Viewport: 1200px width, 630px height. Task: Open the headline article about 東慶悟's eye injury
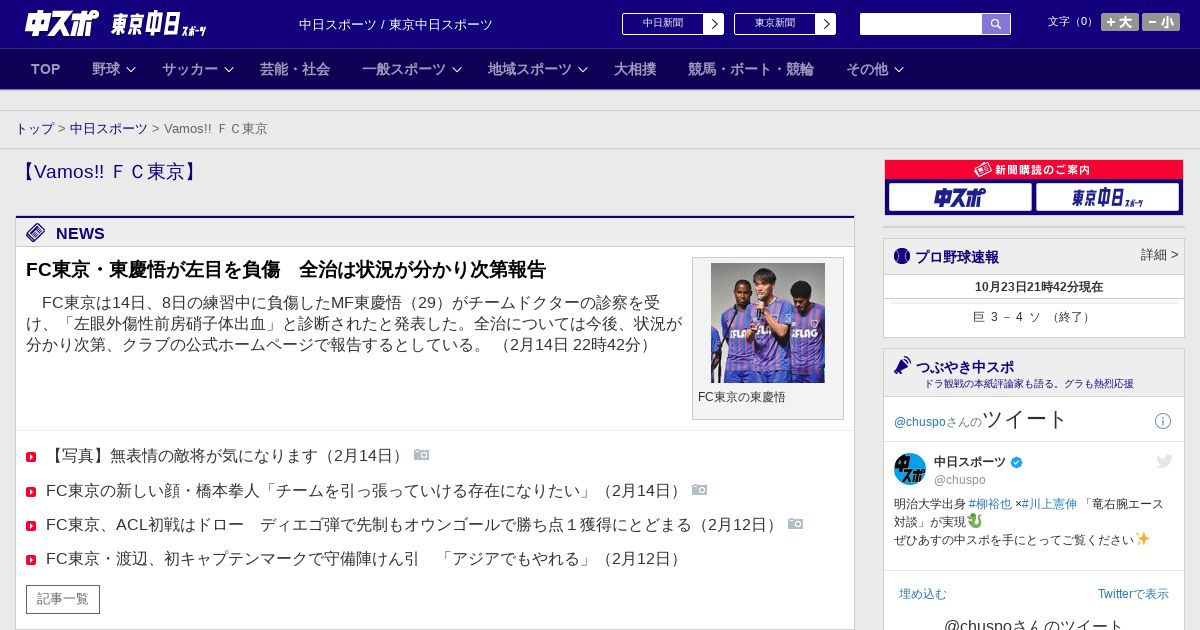coord(286,270)
